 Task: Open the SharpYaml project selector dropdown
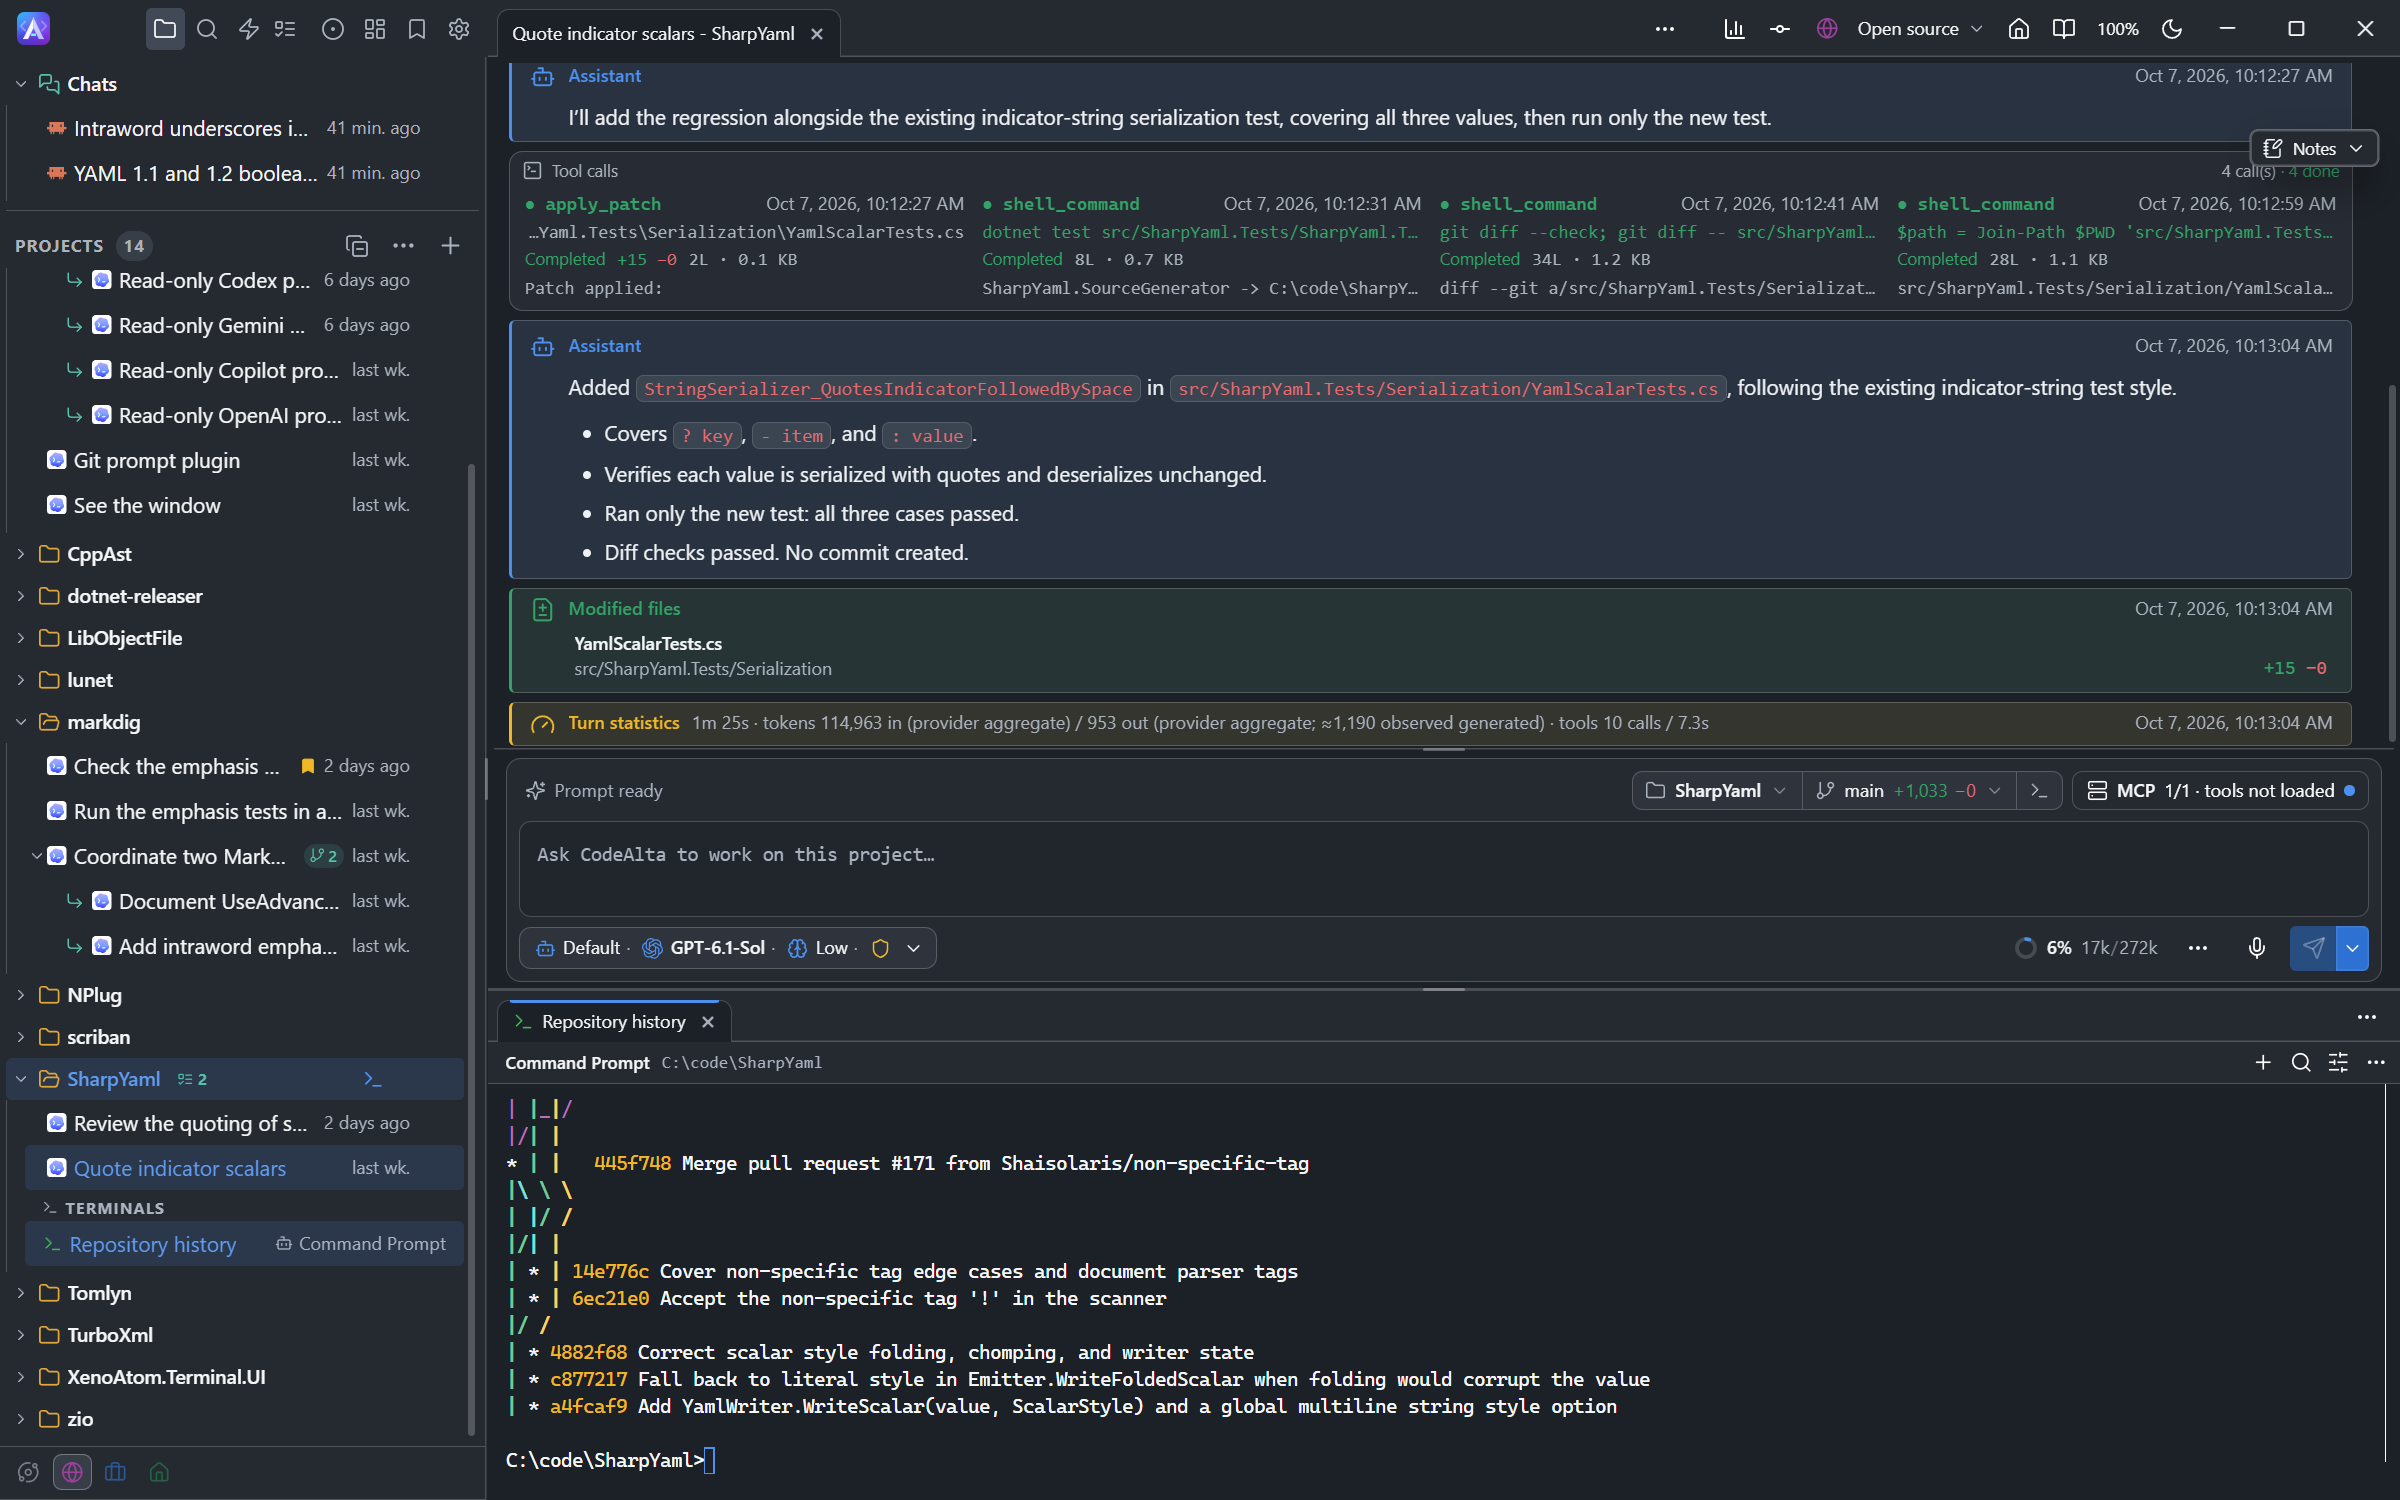coord(1717,791)
